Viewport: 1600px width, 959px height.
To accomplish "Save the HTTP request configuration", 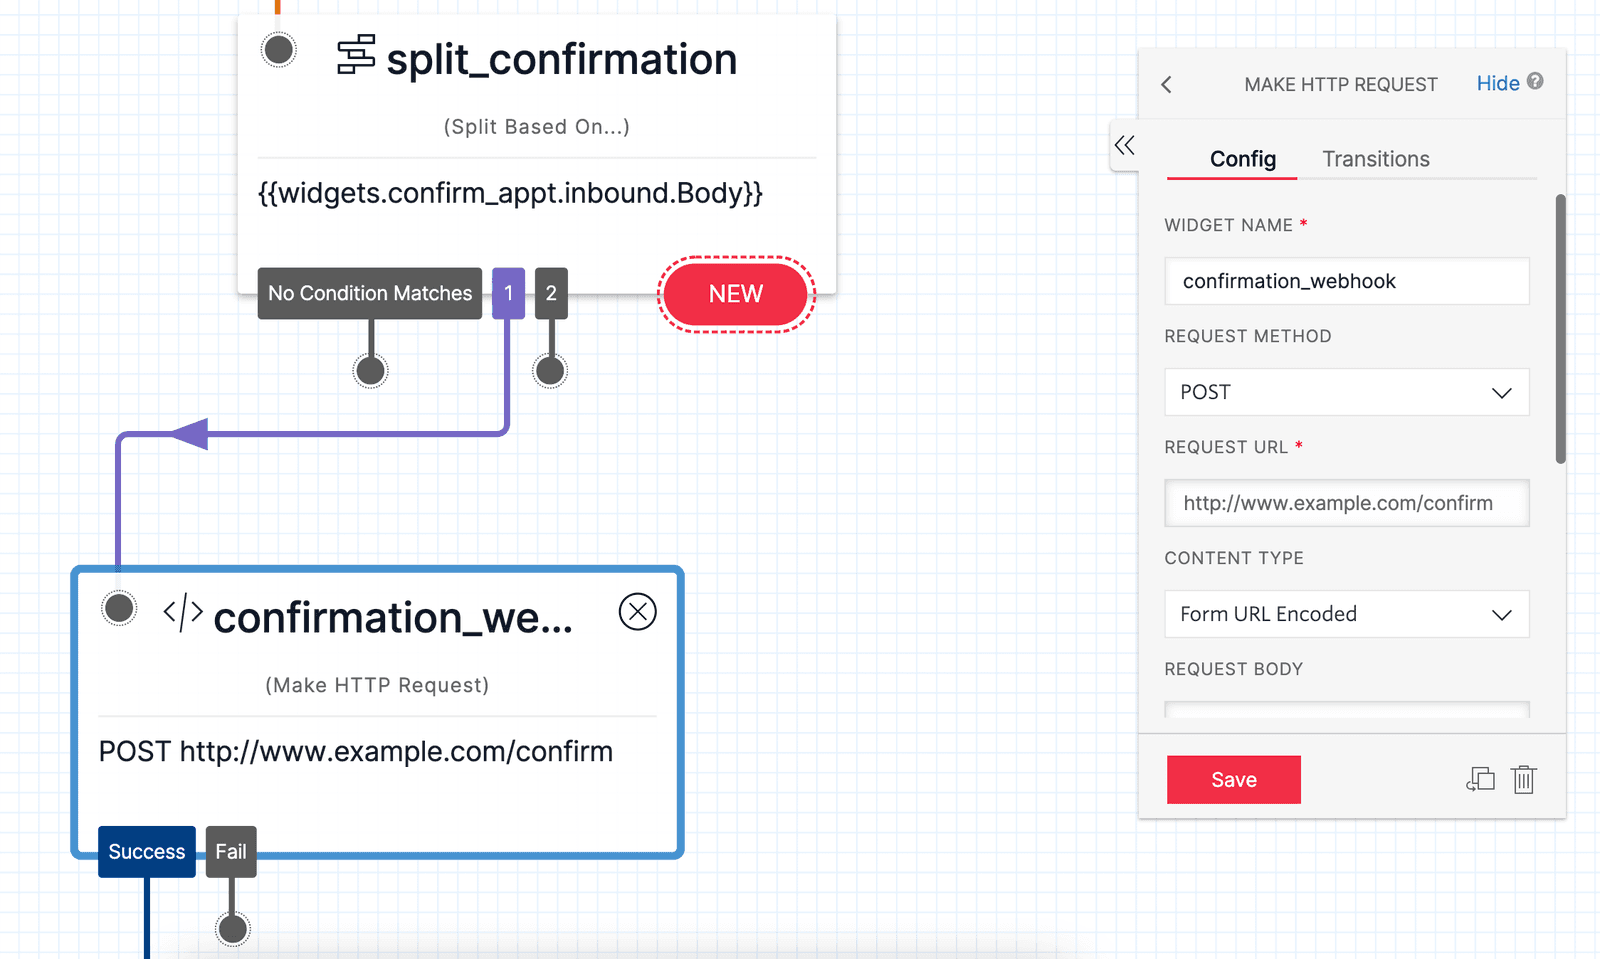I will tap(1233, 779).
